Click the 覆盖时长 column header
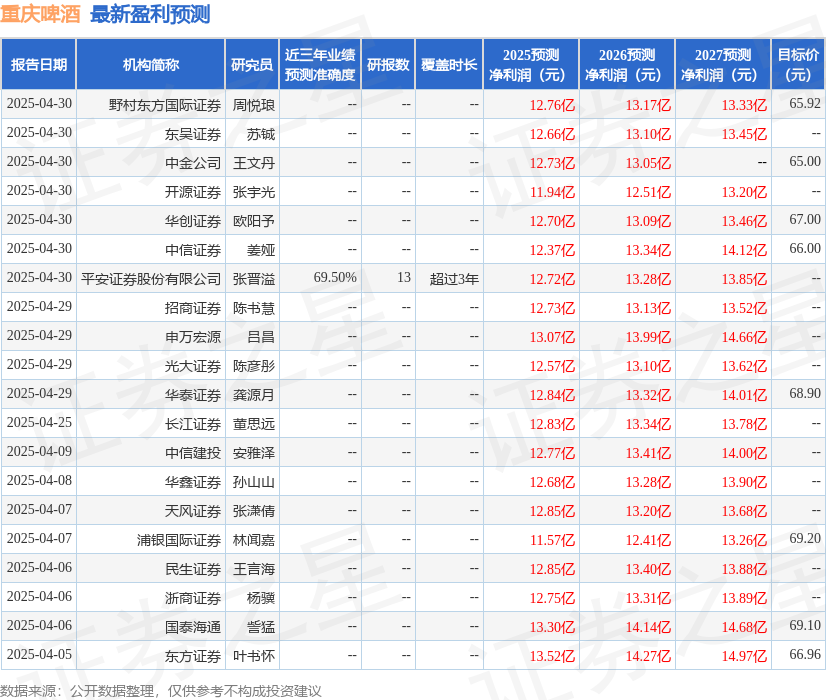The height and width of the screenshot is (700, 826). tap(449, 64)
